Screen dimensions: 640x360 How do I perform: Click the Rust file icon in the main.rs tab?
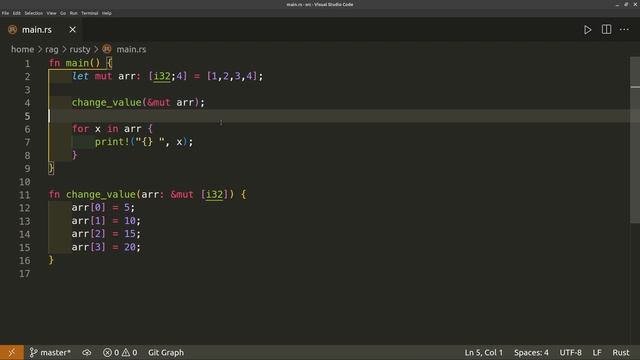click(13, 30)
